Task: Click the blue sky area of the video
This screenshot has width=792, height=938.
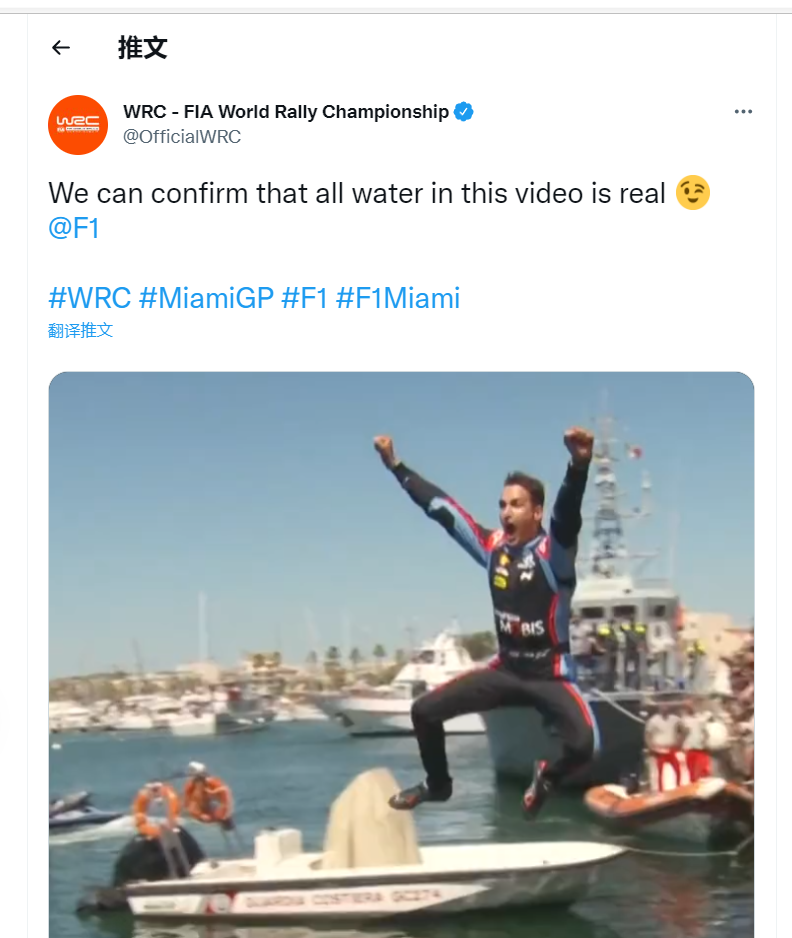Action: coord(220,480)
